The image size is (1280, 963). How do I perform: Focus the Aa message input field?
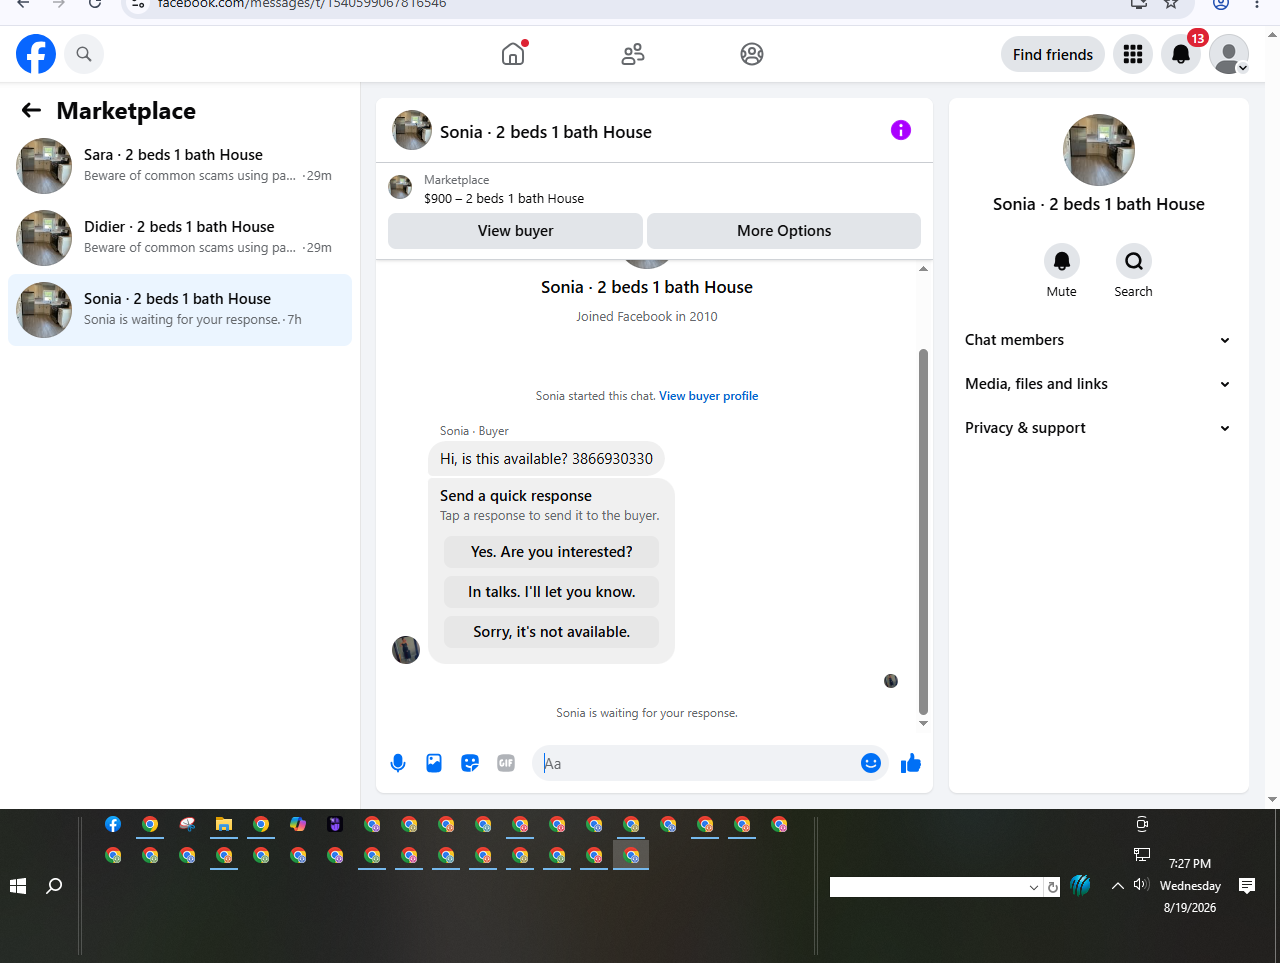click(700, 764)
